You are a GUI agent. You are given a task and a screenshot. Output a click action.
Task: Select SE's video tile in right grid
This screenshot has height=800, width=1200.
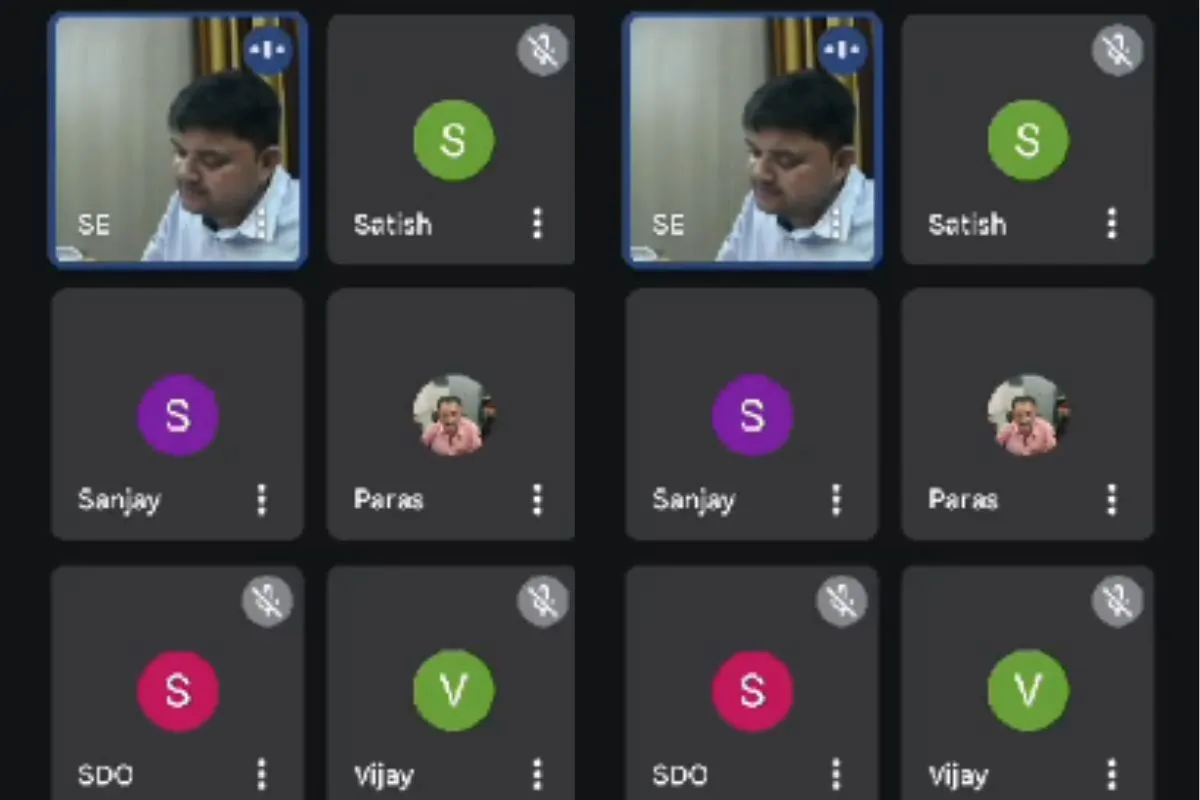(x=752, y=140)
